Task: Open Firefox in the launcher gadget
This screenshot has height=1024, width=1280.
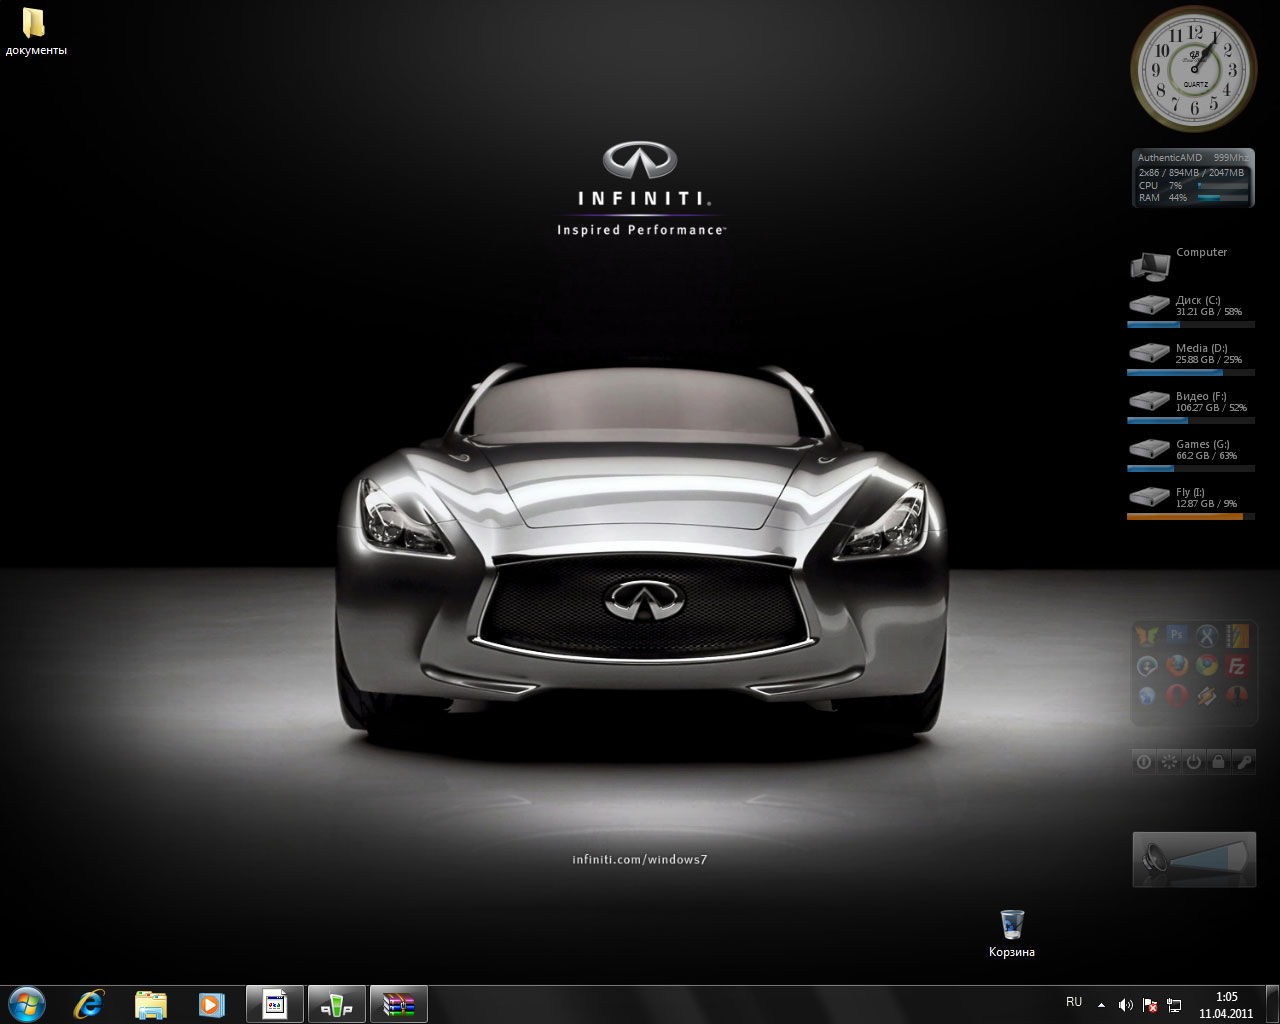Action: (x=1177, y=665)
